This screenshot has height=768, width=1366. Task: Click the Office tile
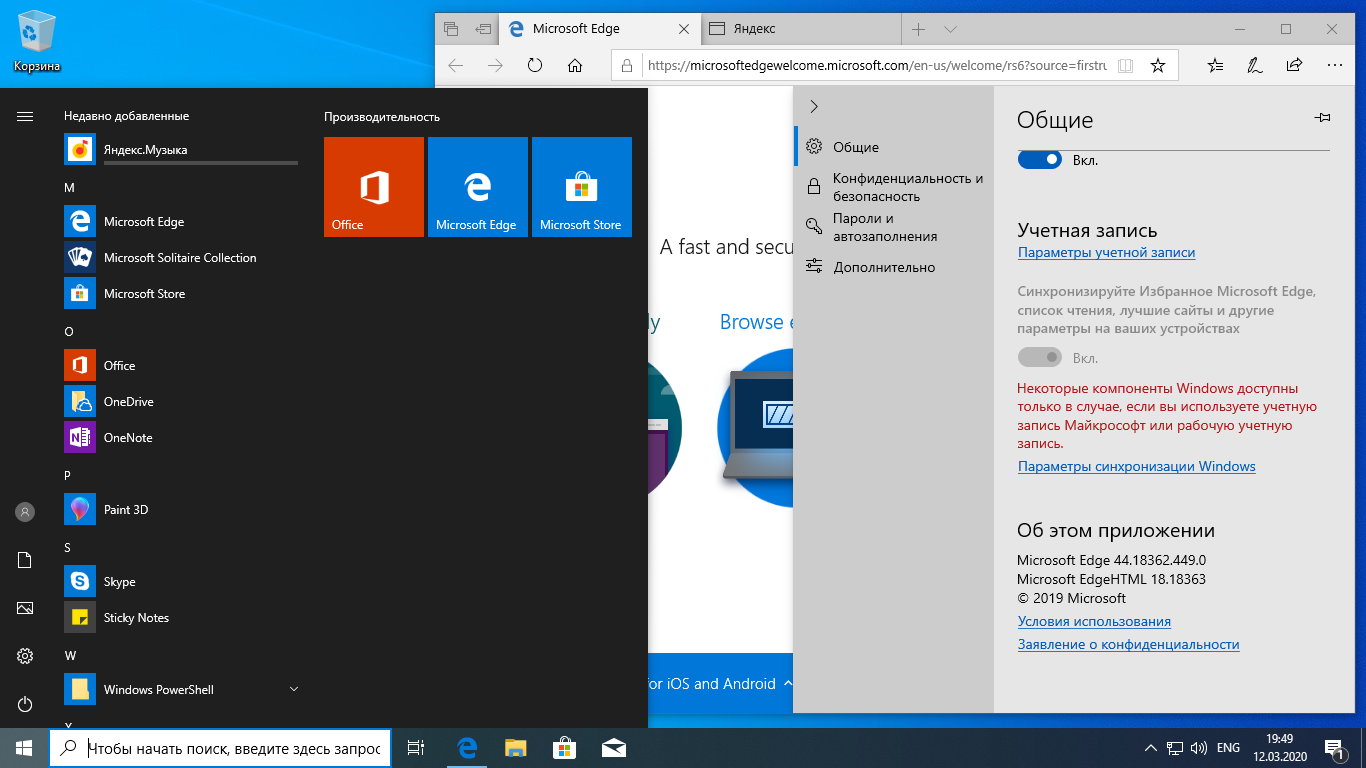click(374, 187)
